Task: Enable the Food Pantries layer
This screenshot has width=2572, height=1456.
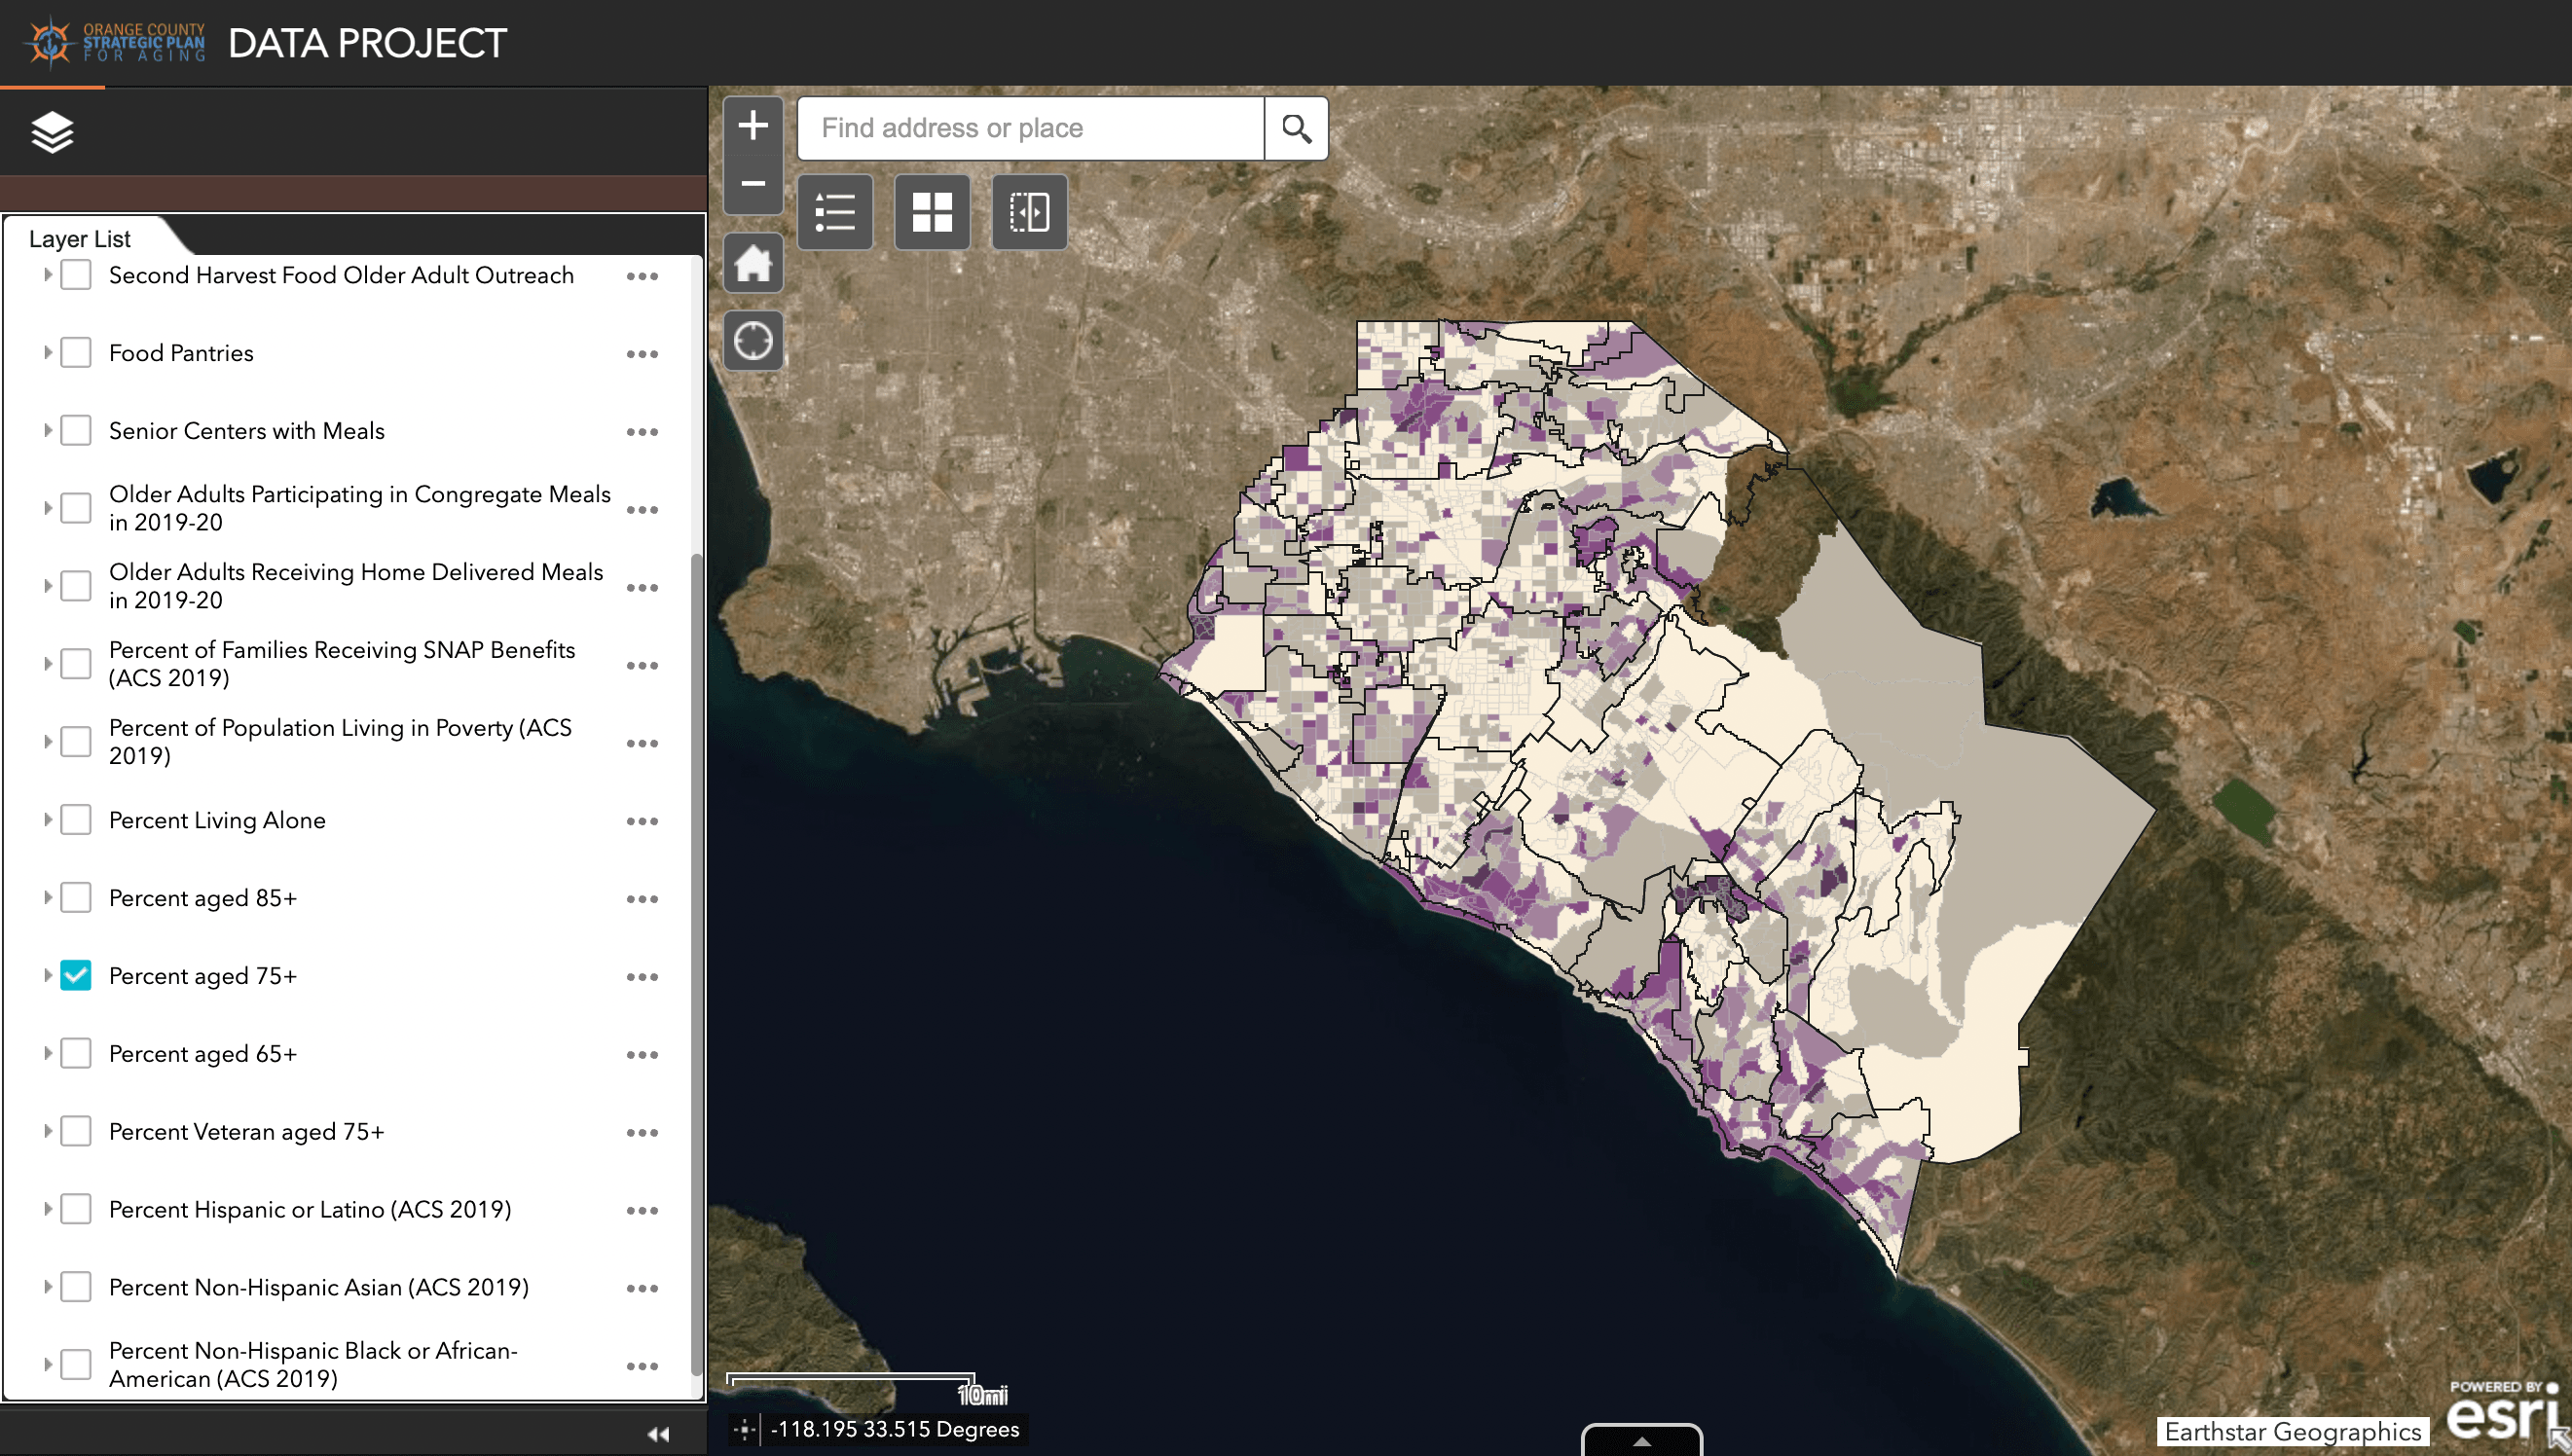Action: (x=76, y=353)
